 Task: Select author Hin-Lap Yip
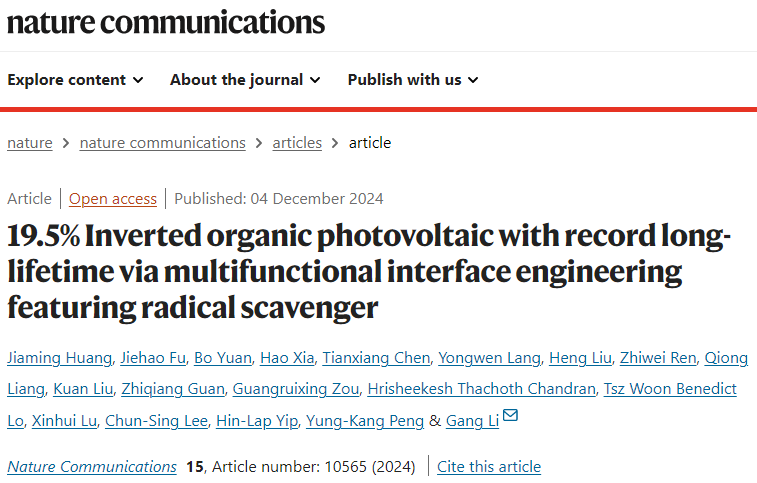(257, 421)
